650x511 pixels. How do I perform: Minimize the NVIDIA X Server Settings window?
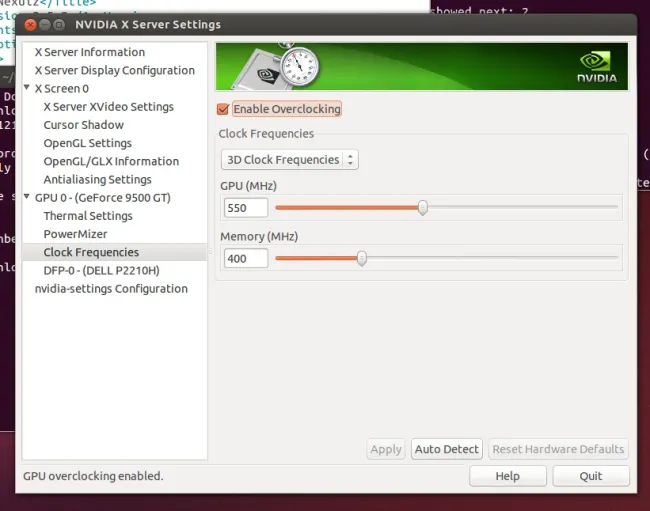[45, 25]
